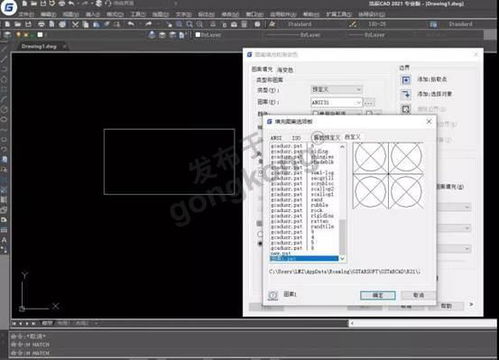Image resolution: width=499 pixels, height=360 pixels.
Task: Switch to the 自定义 custom tab in palette
Action: [353, 137]
